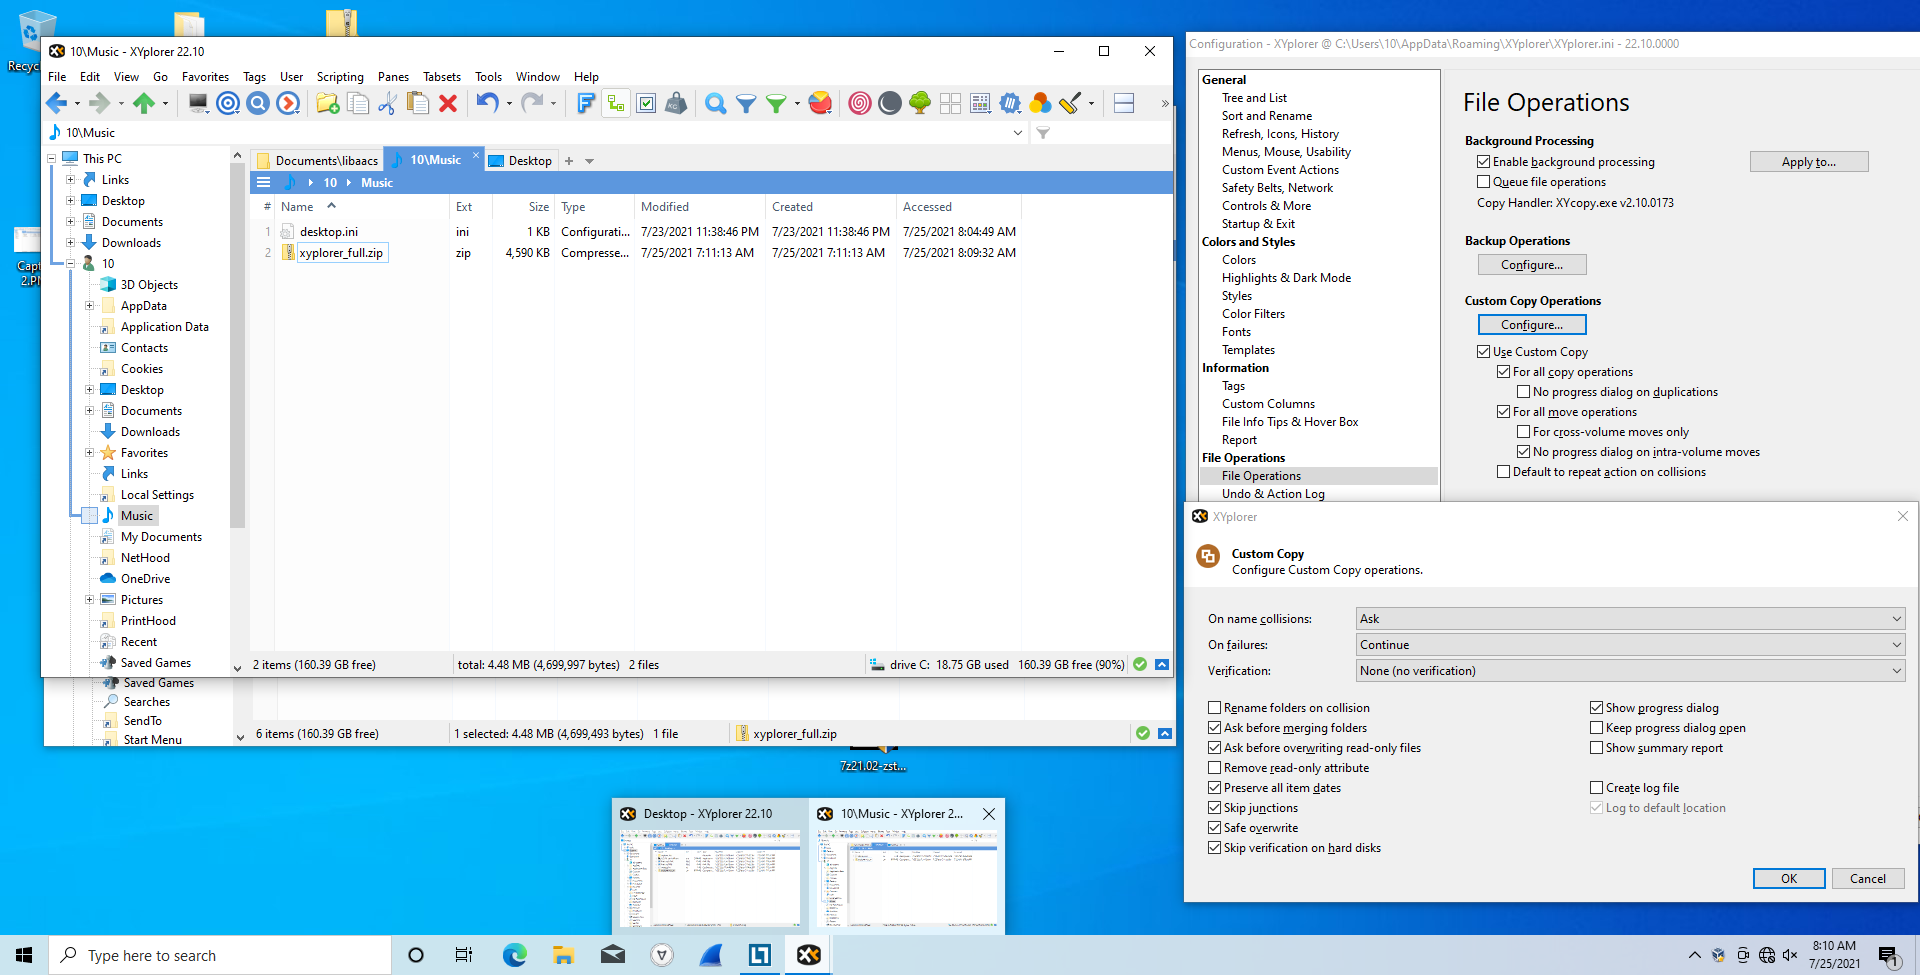Screen dimensions: 1920x975
Task: Open XYplorer from the Windows taskbar
Action: click(x=808, y=955)
